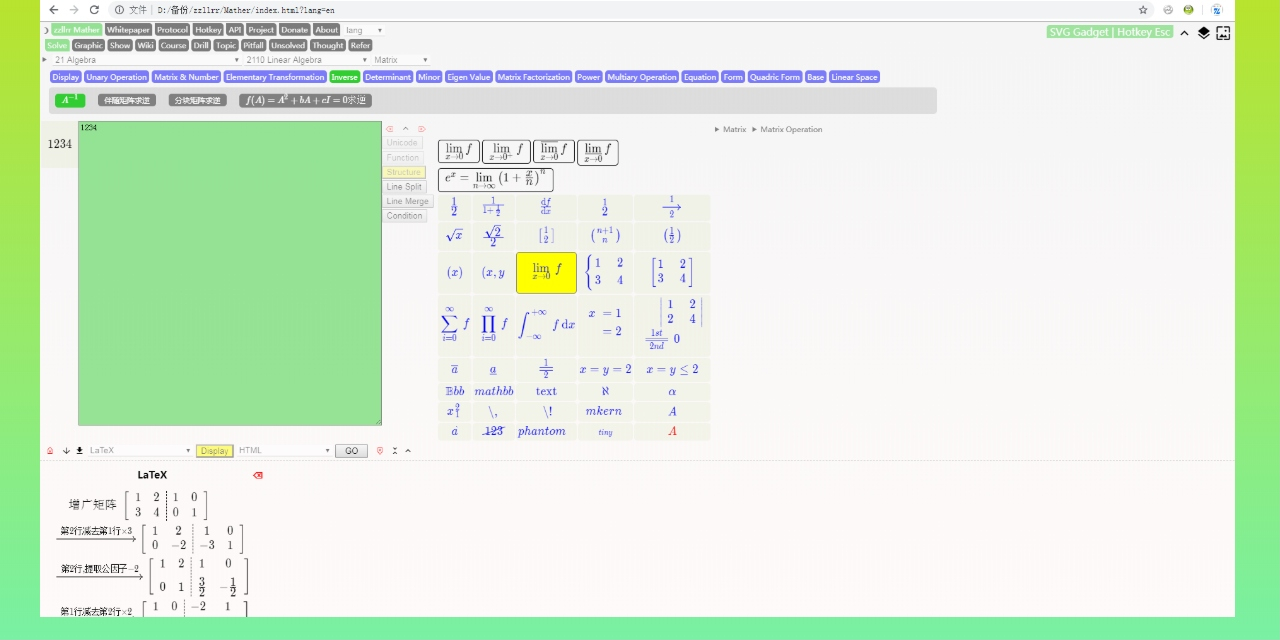Click the image frame icon at top right
The width and height of the screenshot is (1280, 640).
point(1223,33)
